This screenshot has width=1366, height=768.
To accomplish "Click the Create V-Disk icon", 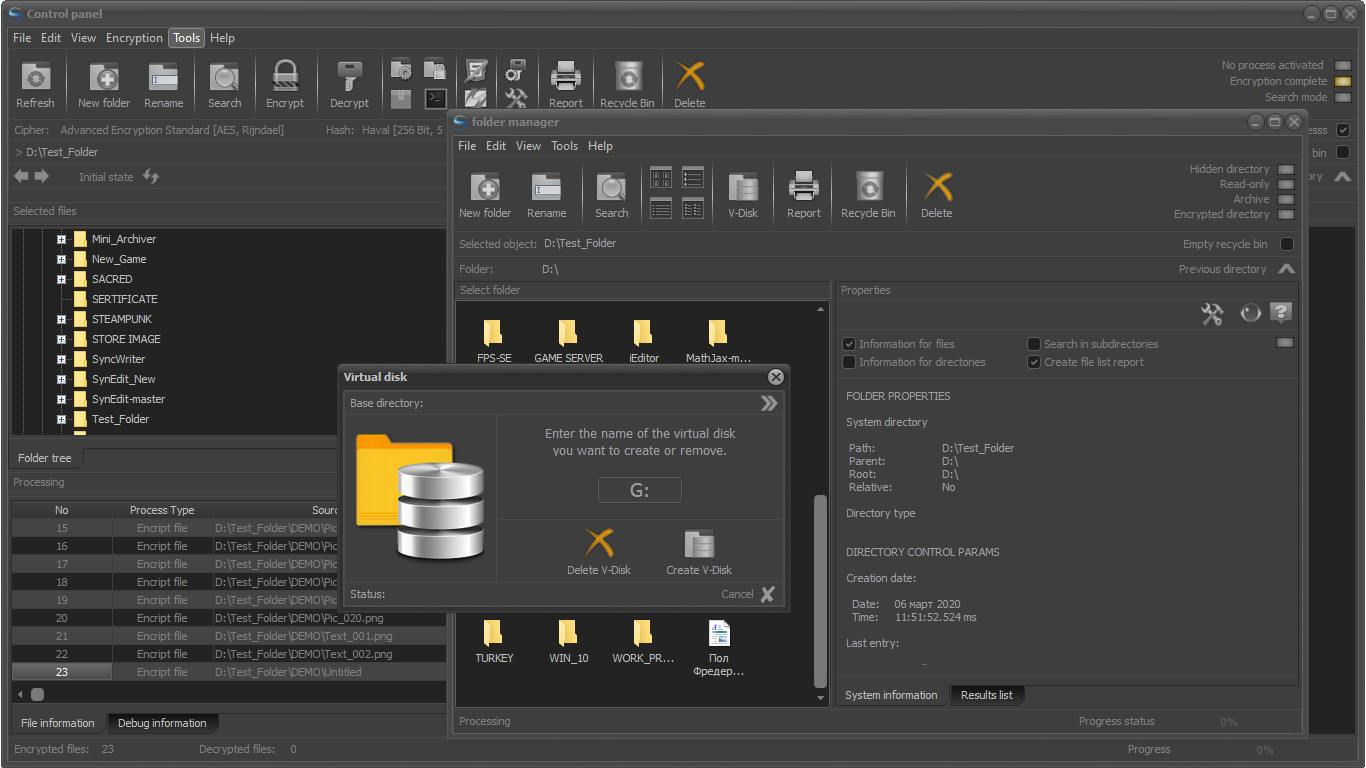I will tap(699, 545).
